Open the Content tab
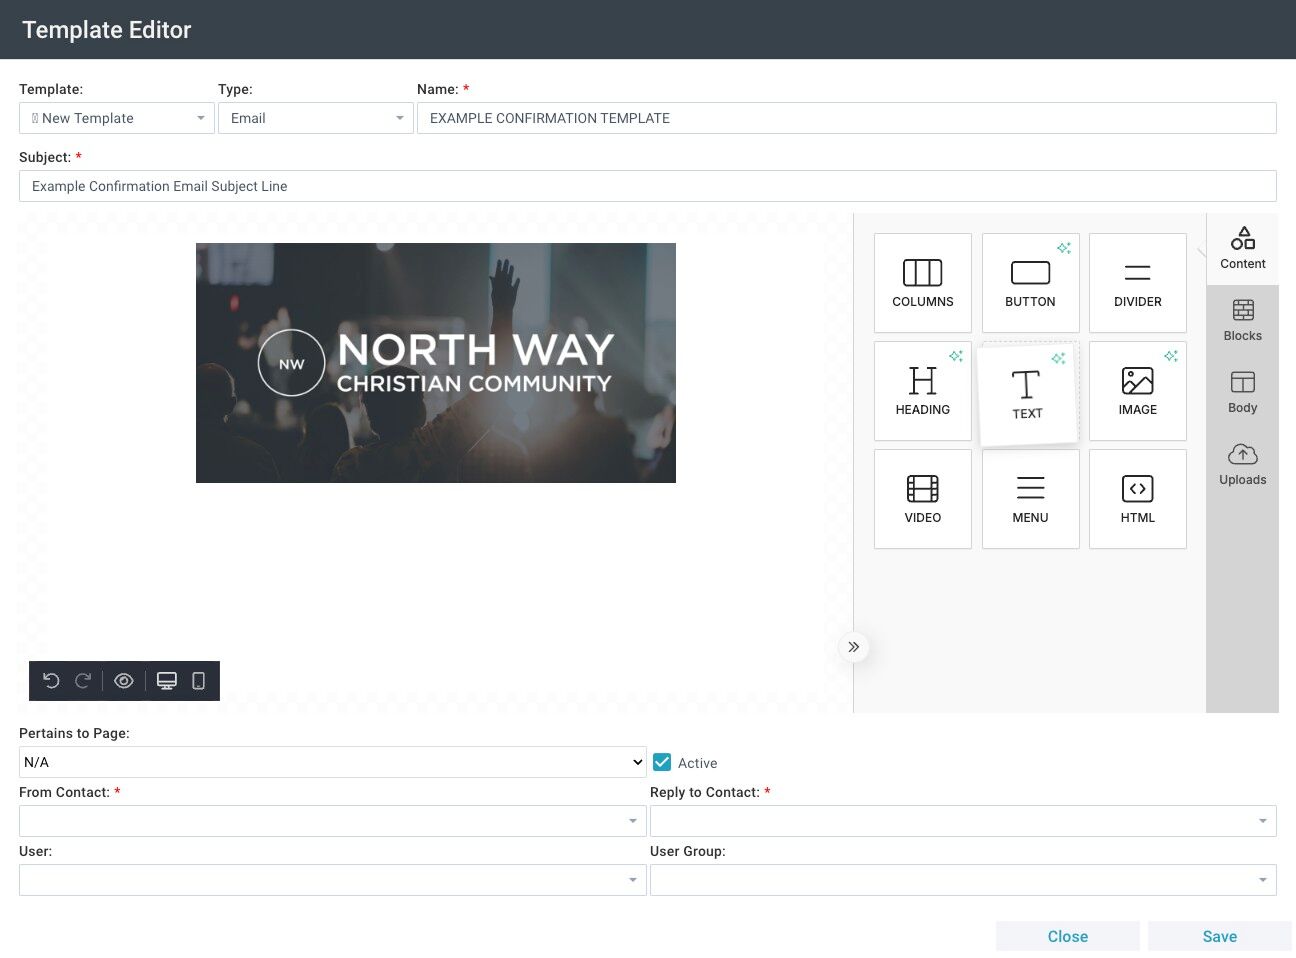The height and width of the screenshot is (958, 1296). pyautogui.click(x=1243, y=249)
